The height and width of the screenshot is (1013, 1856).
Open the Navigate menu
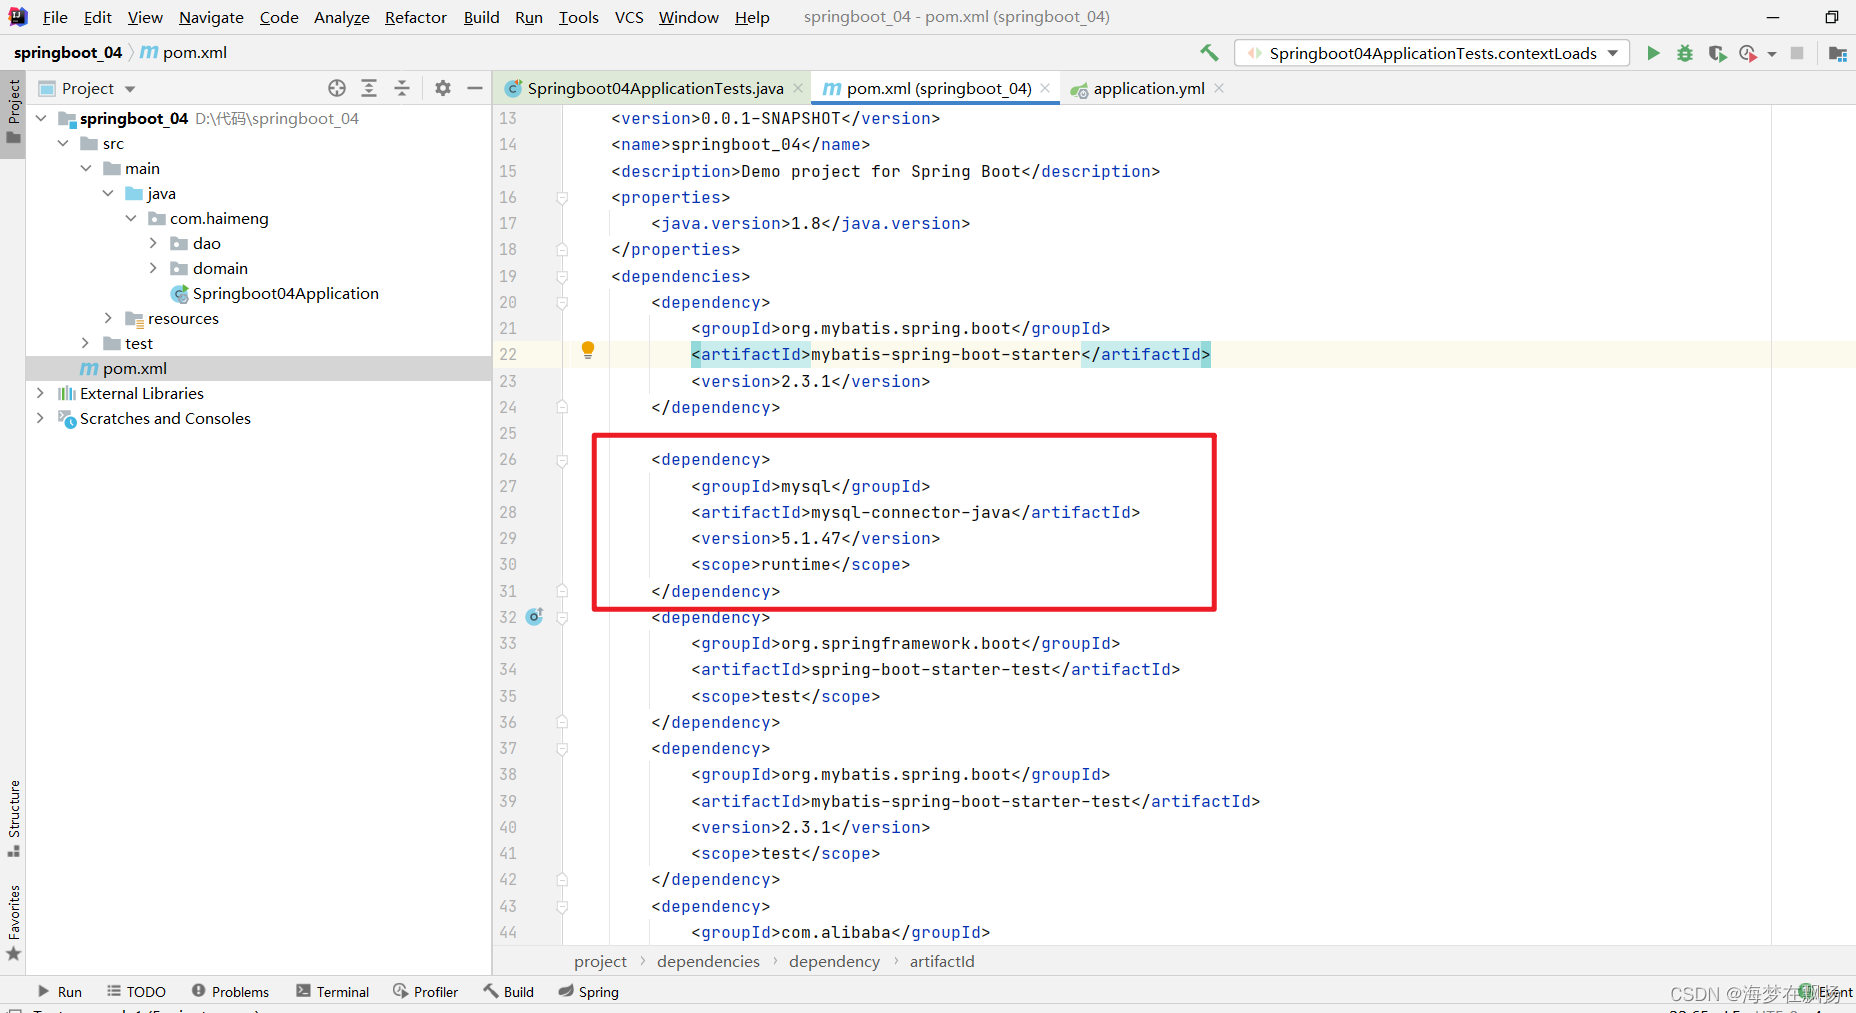tap(211, 17)
